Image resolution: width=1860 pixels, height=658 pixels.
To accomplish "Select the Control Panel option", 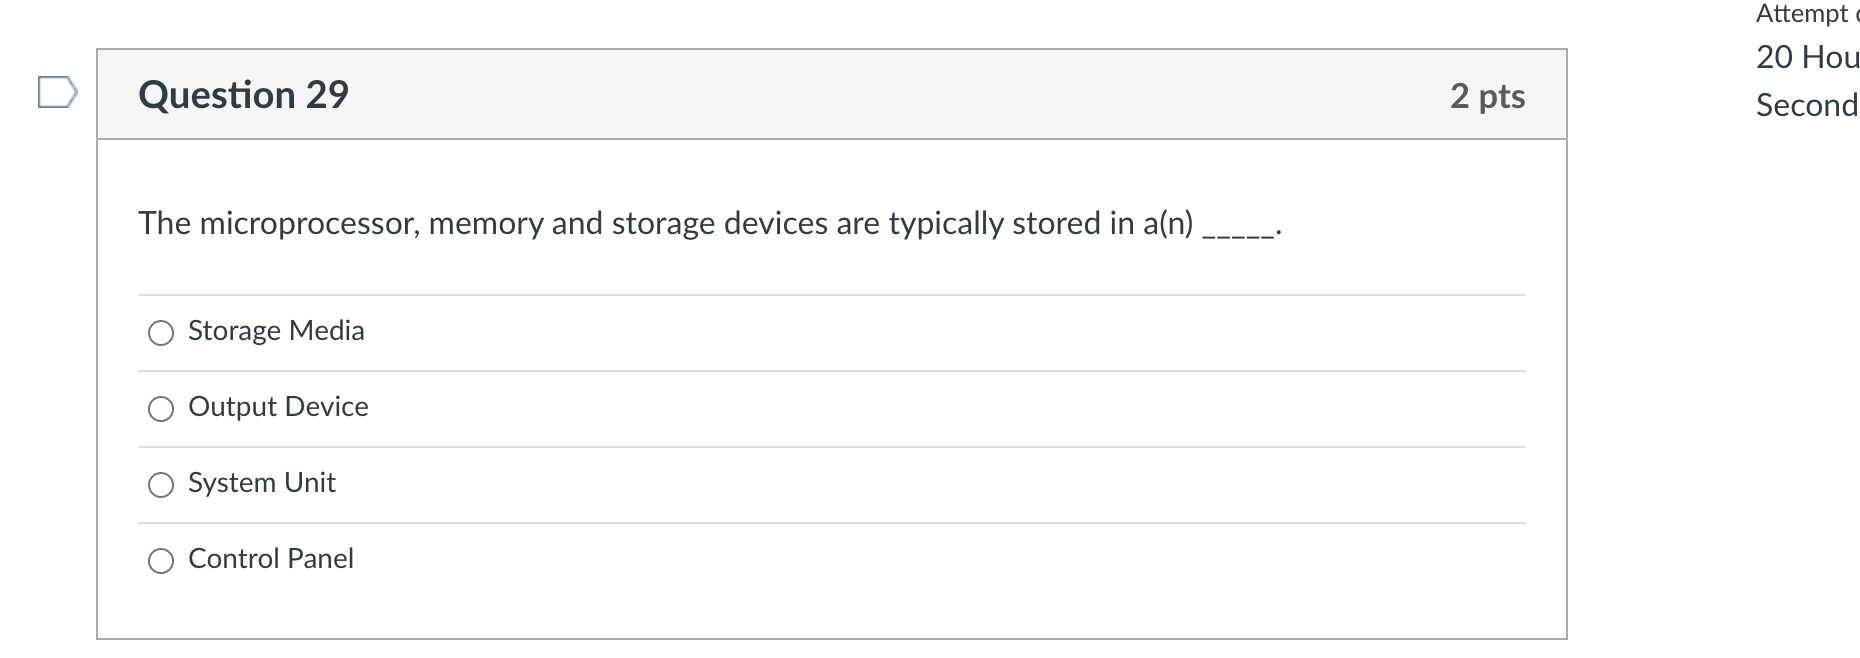I will coord(161,560).
